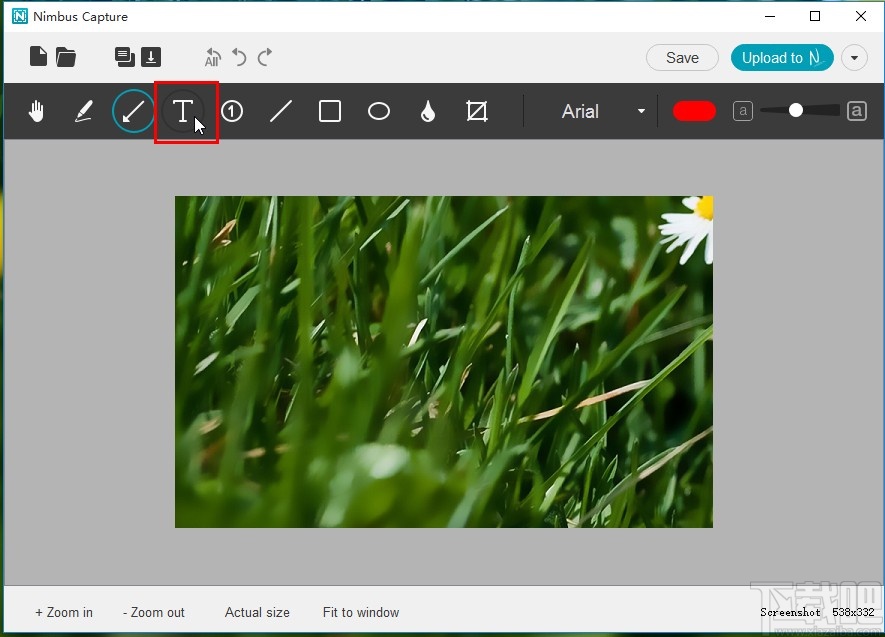The width and height of the screenshot is (885, 637).
Task: Click the small text size icon
Action: pyautogui.click(x=743, y=111)
